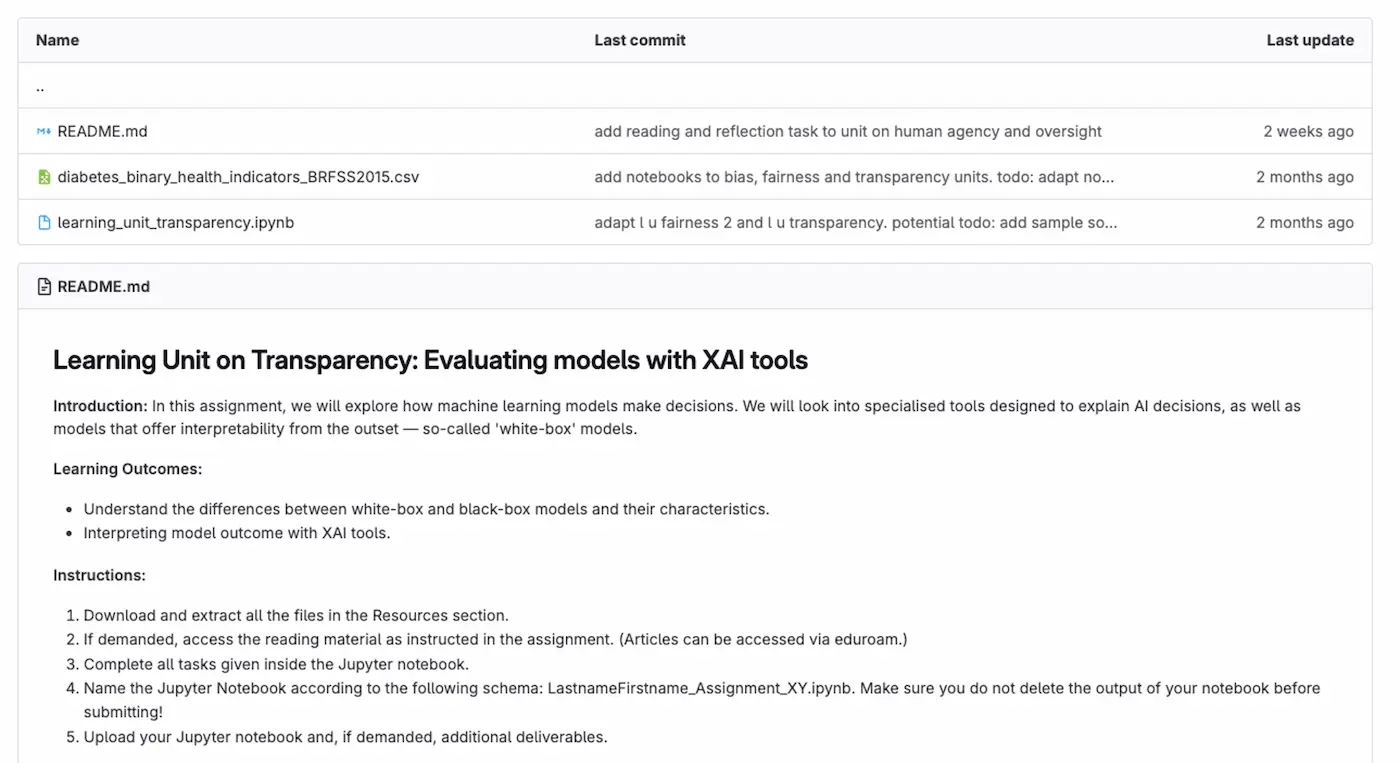The width and height of the screenshot is (1400, 763).
Task: Sort by the Last update column header
Action: [1310, 40]
